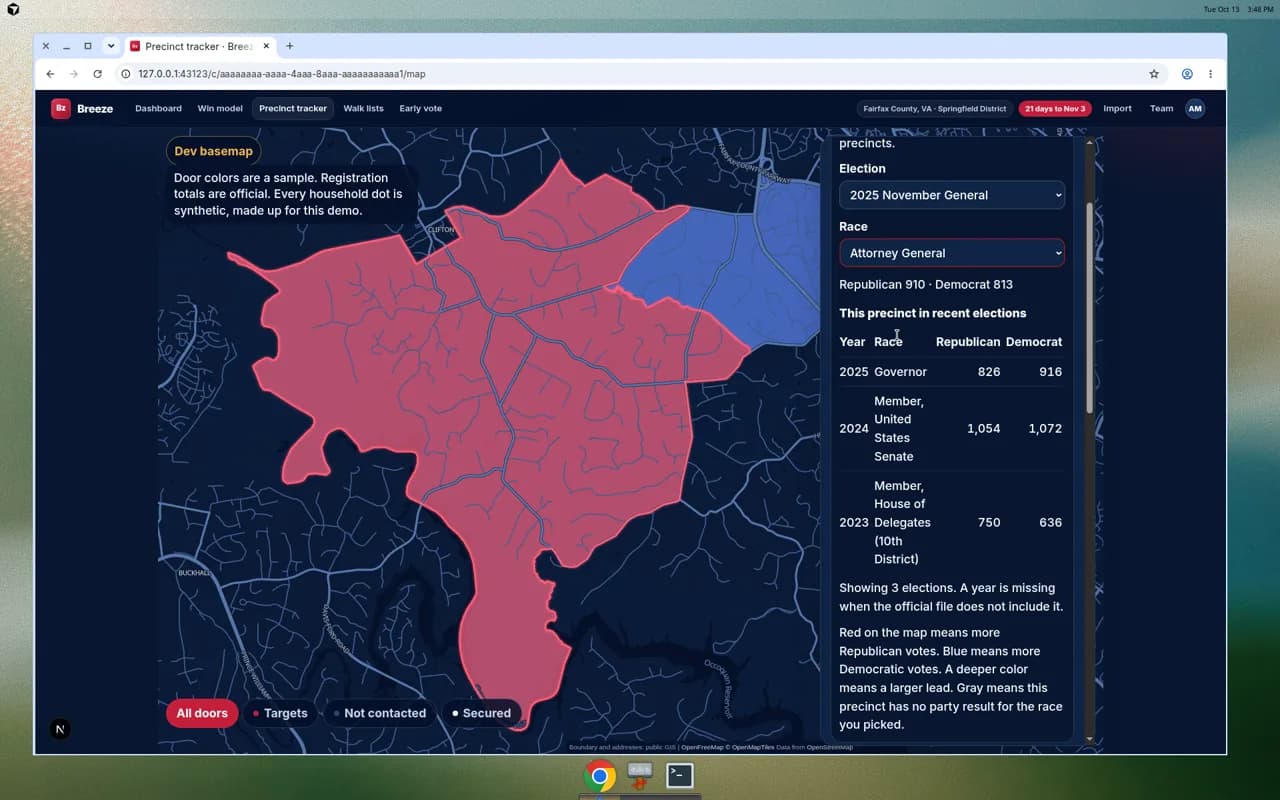Screen dimensions: 1280x800
Task: View site information icon in address bar
Action: [126, 74]
